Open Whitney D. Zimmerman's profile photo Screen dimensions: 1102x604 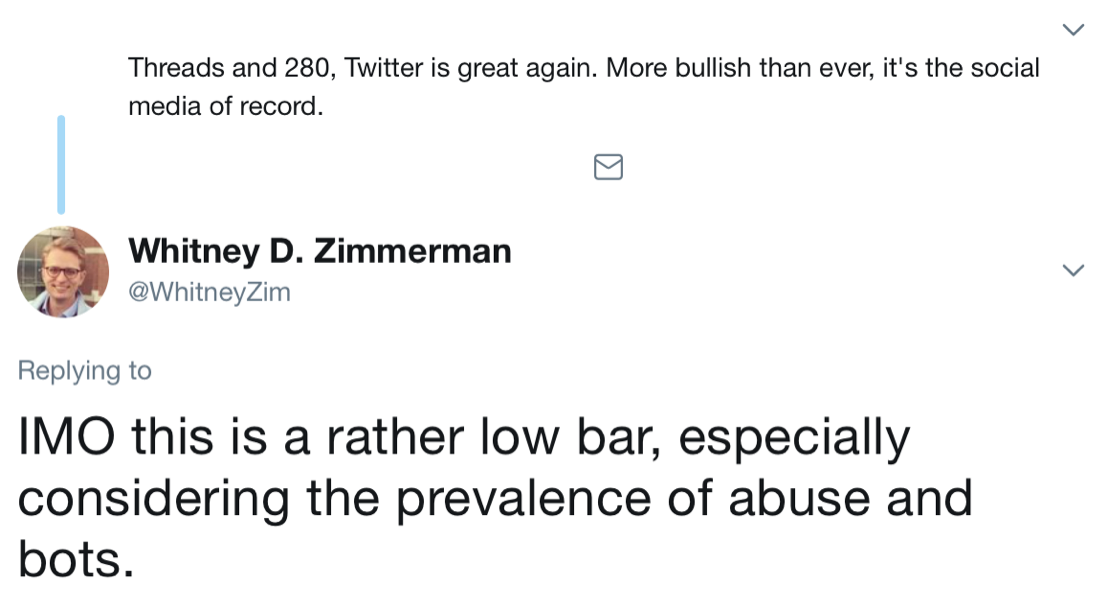pyautogui.click(x=63, y=272)
